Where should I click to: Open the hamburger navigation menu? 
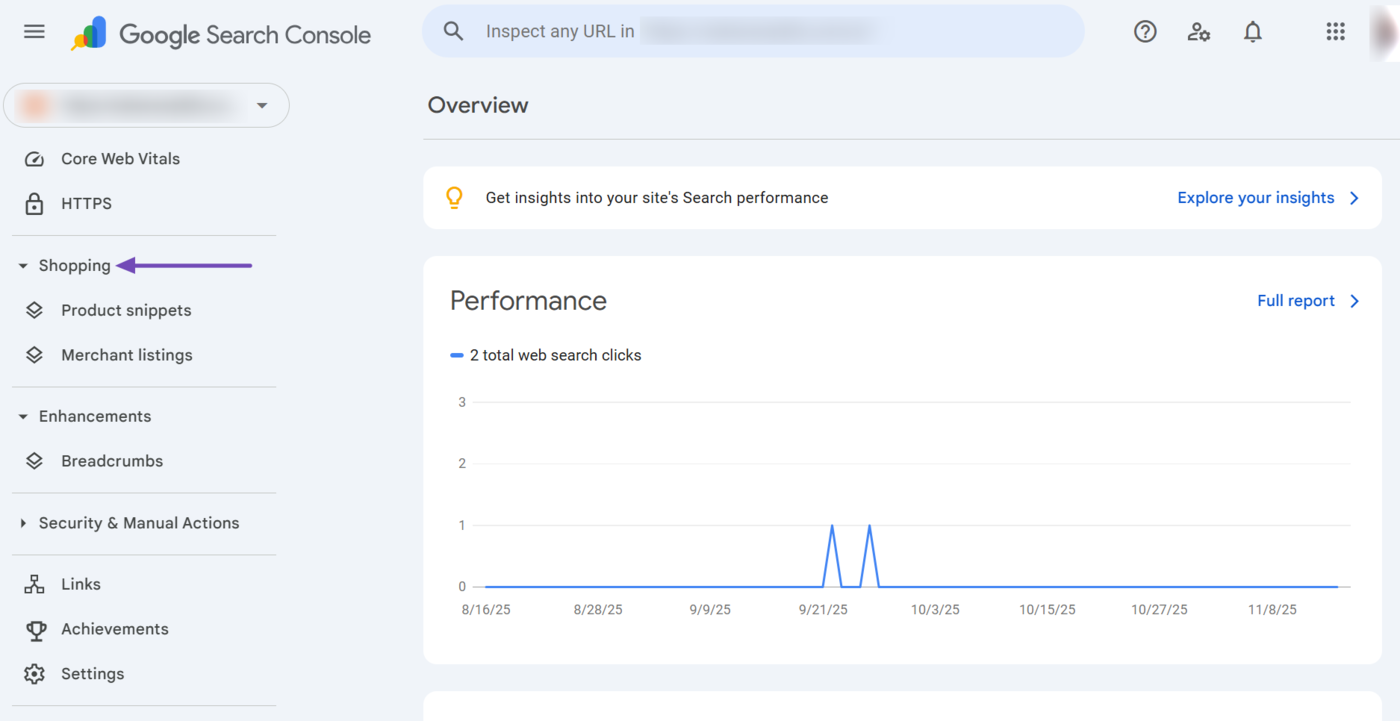(x=34, y=31)
